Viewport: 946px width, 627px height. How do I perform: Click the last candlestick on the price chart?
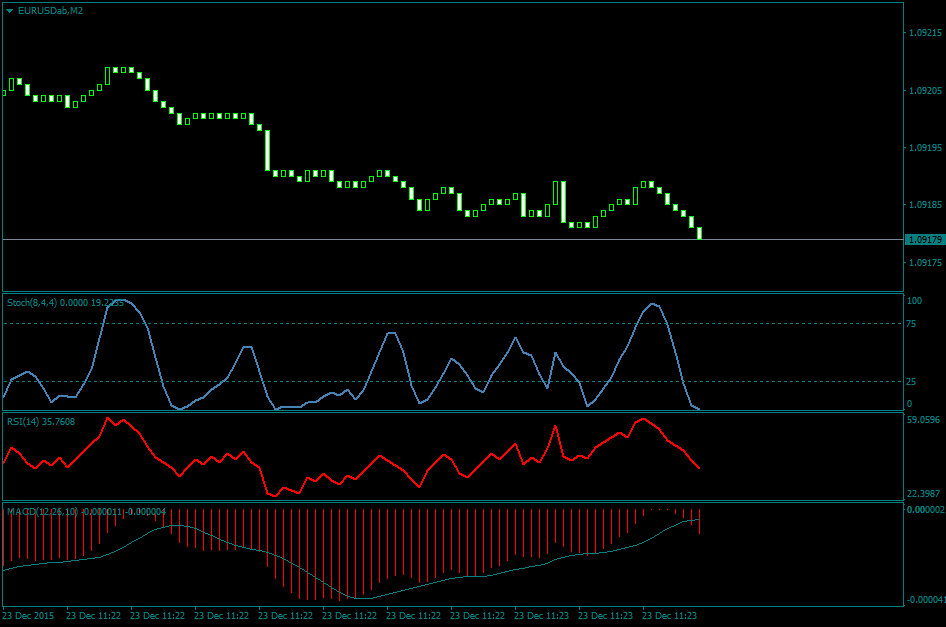(700, 234)
